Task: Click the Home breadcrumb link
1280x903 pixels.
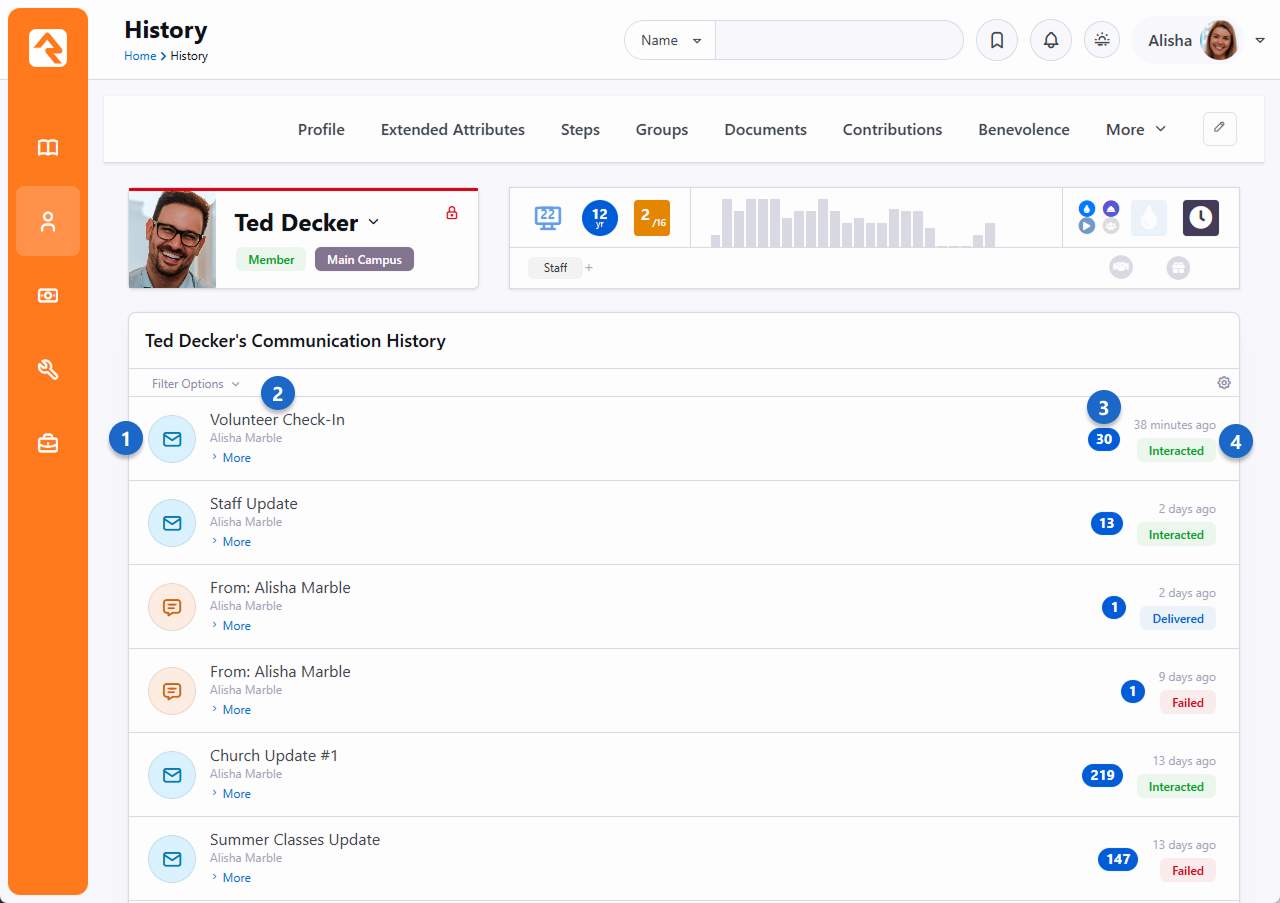Action: coord(140,56)
